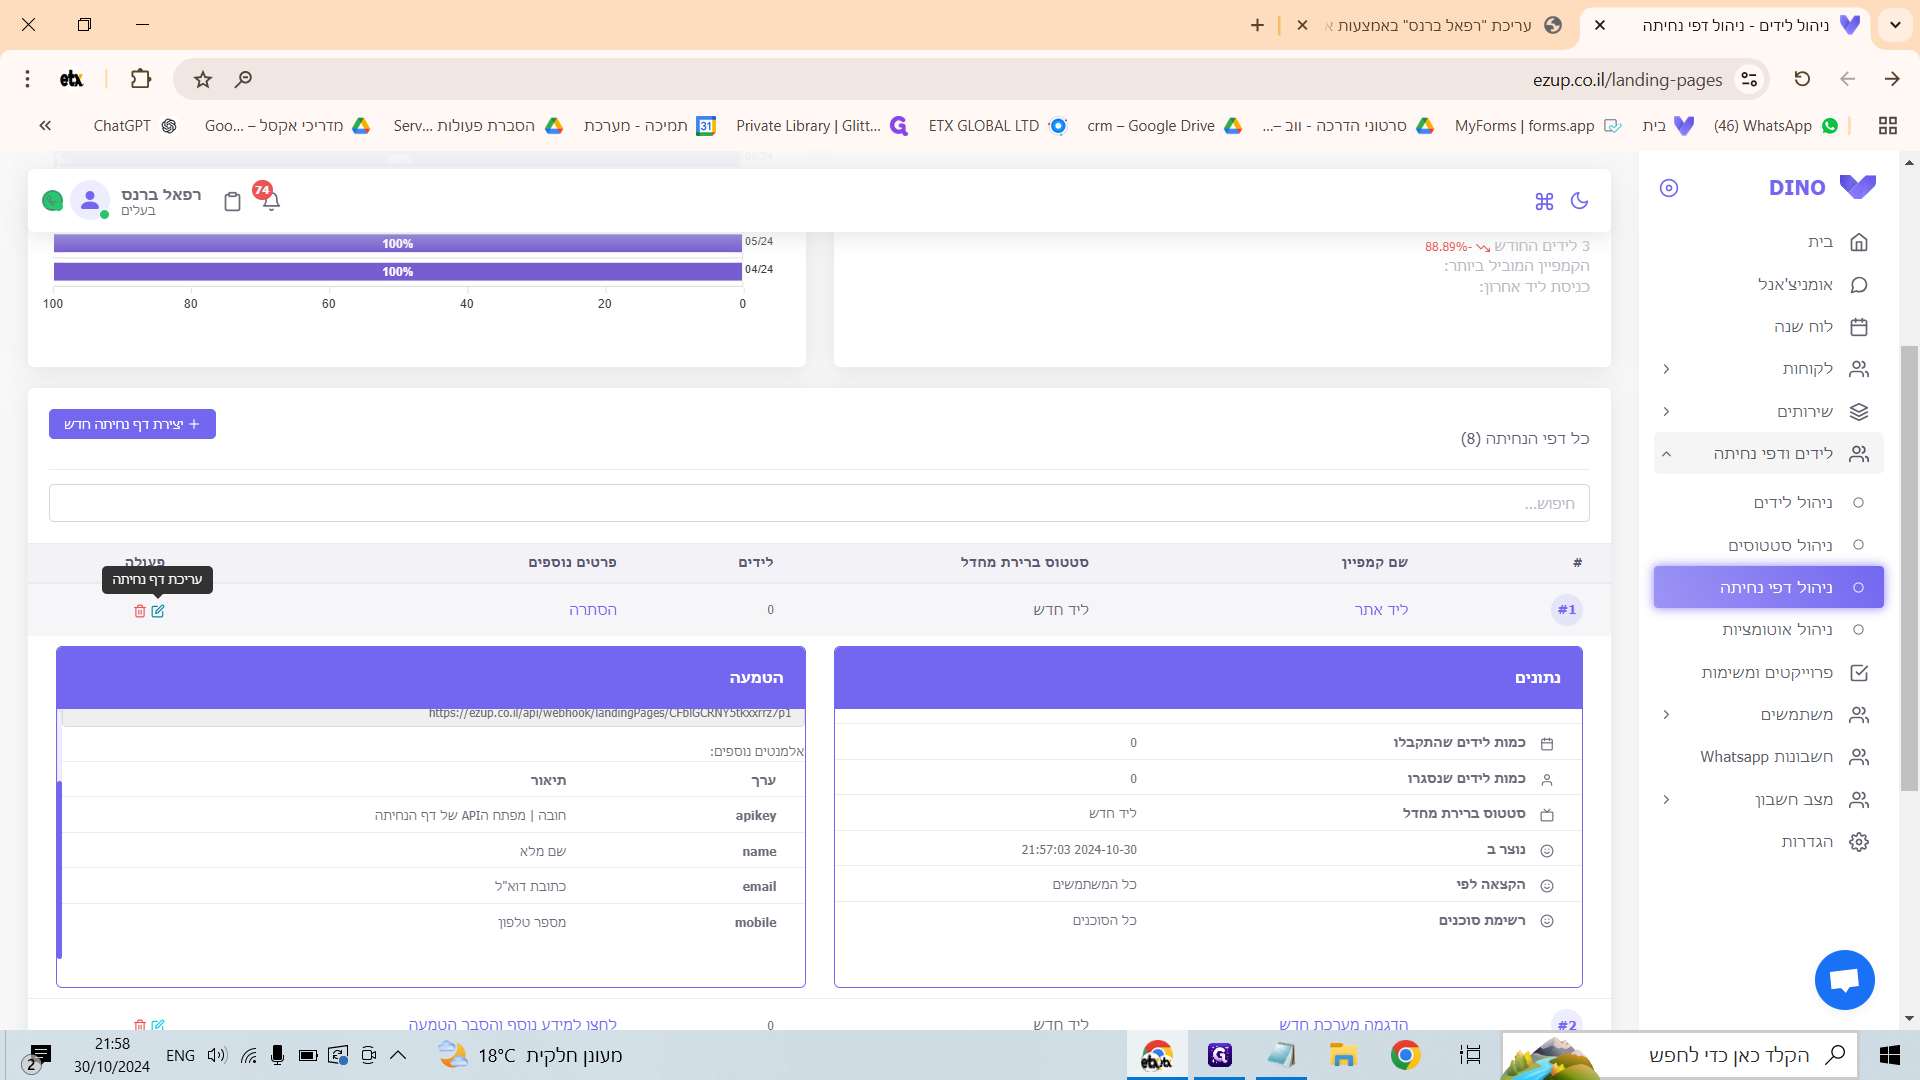Open tab search dropdown arrow

(x=1895, y=25)
